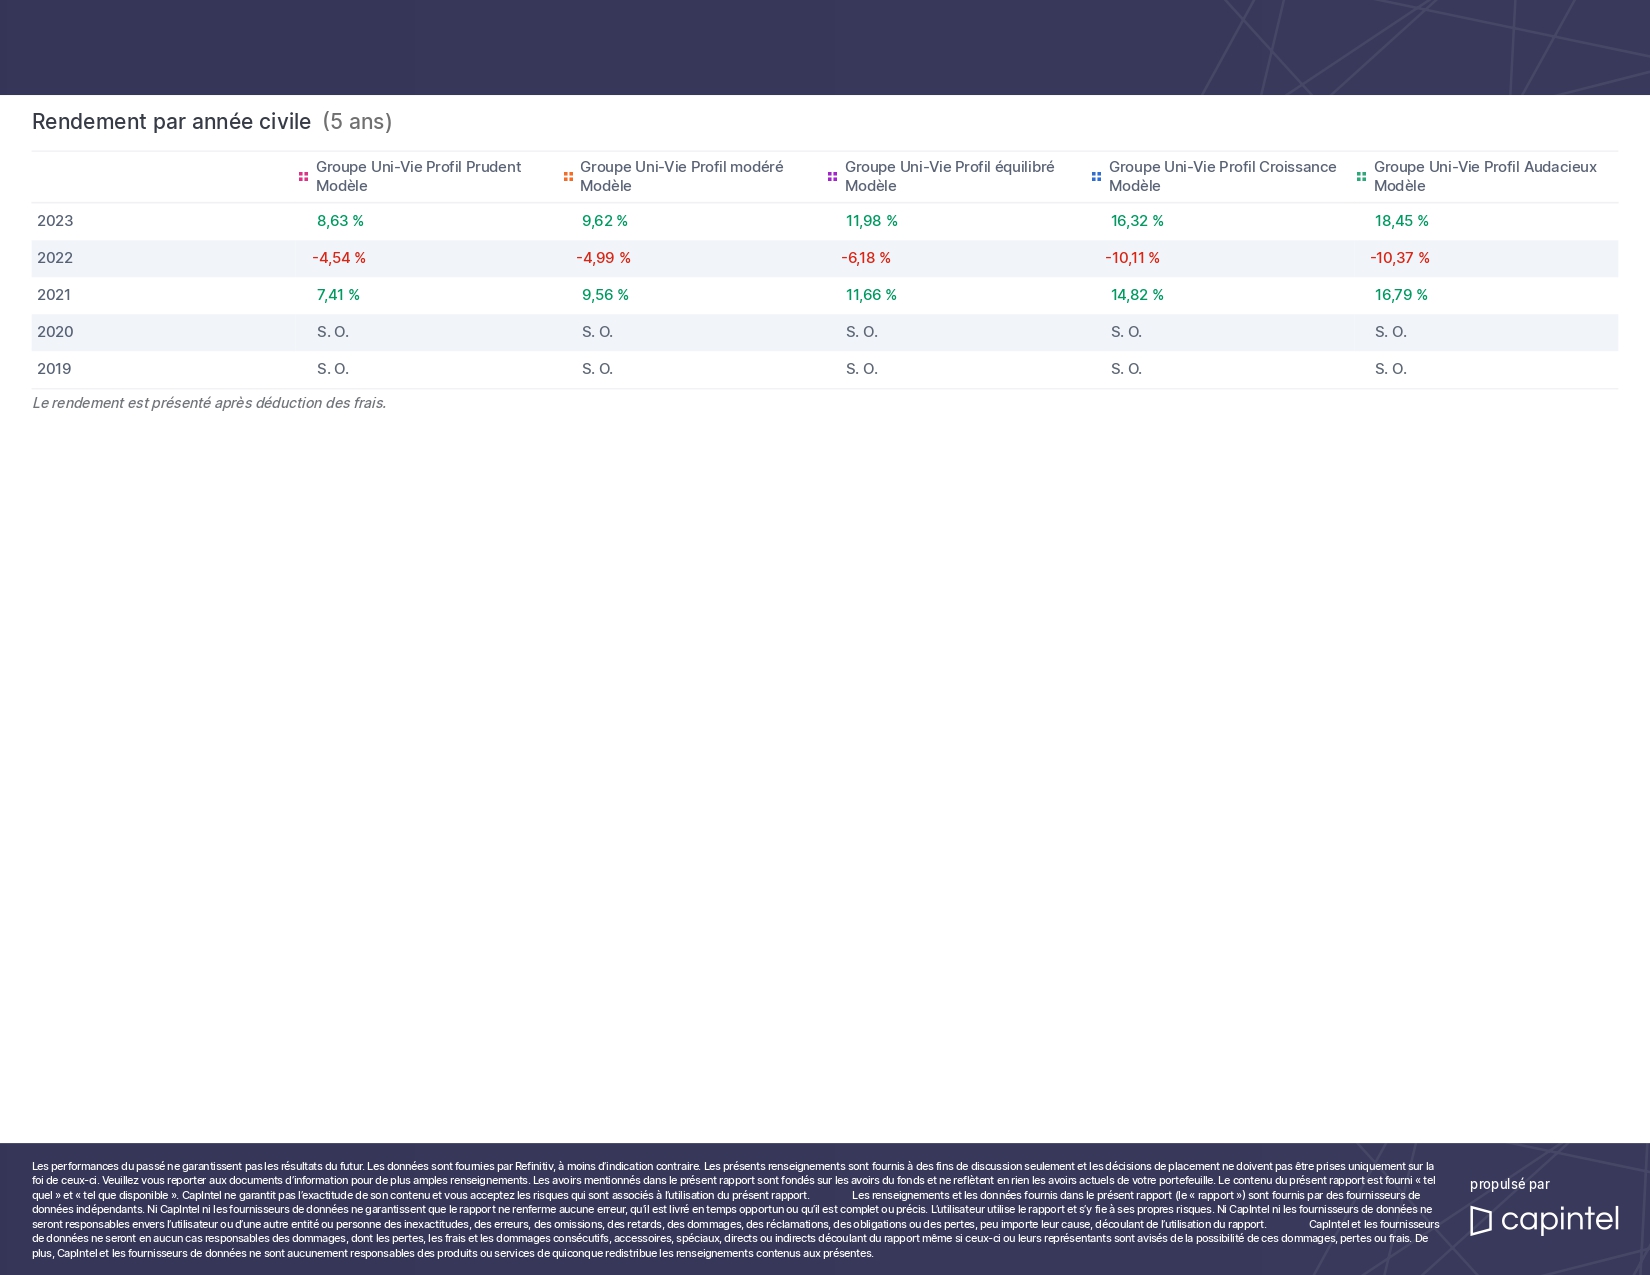The width and height of the screenshot is (1650, 1275).
Task: Click S. O. for Profil Croissance in 2019
Action: (1127, 369)
